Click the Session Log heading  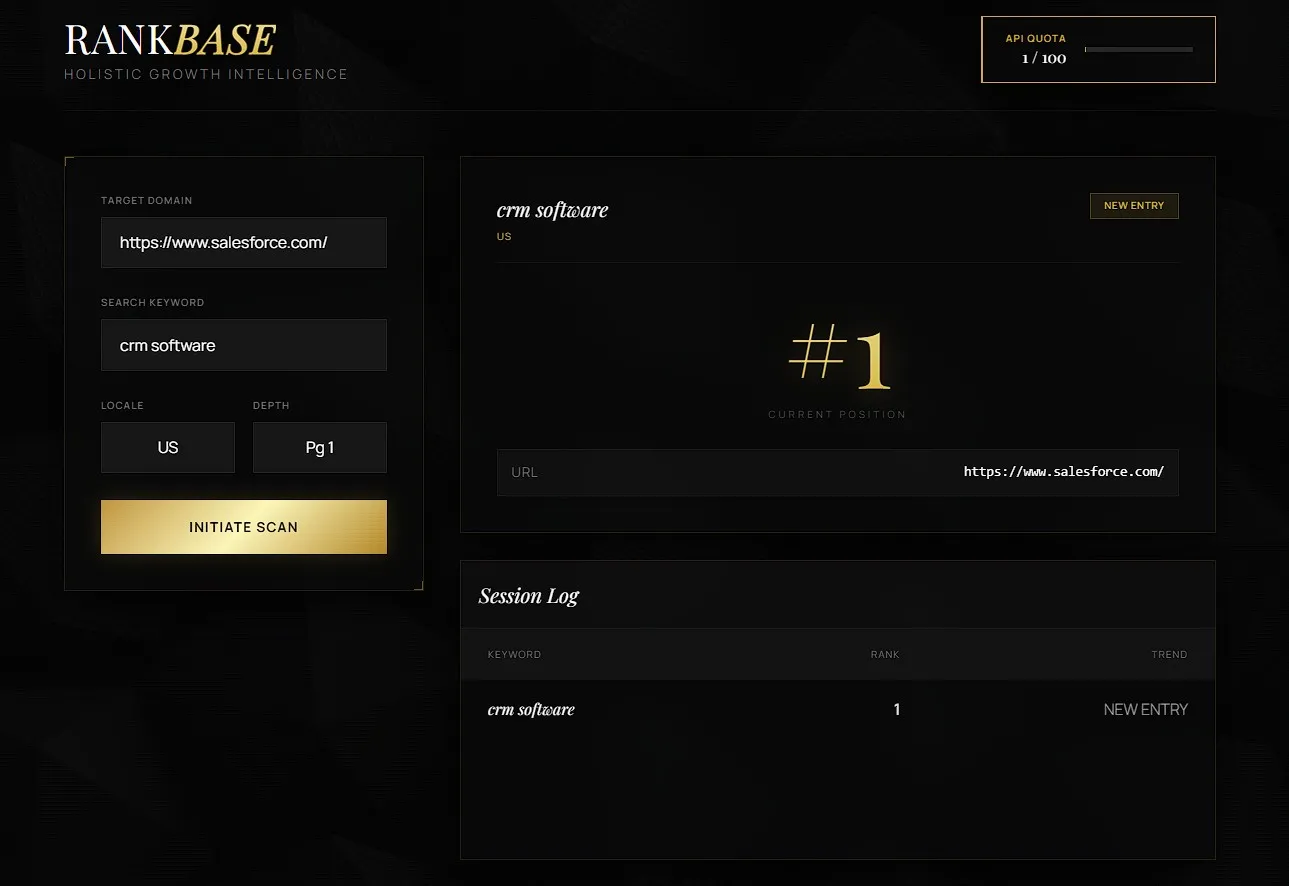pos(529,596)
